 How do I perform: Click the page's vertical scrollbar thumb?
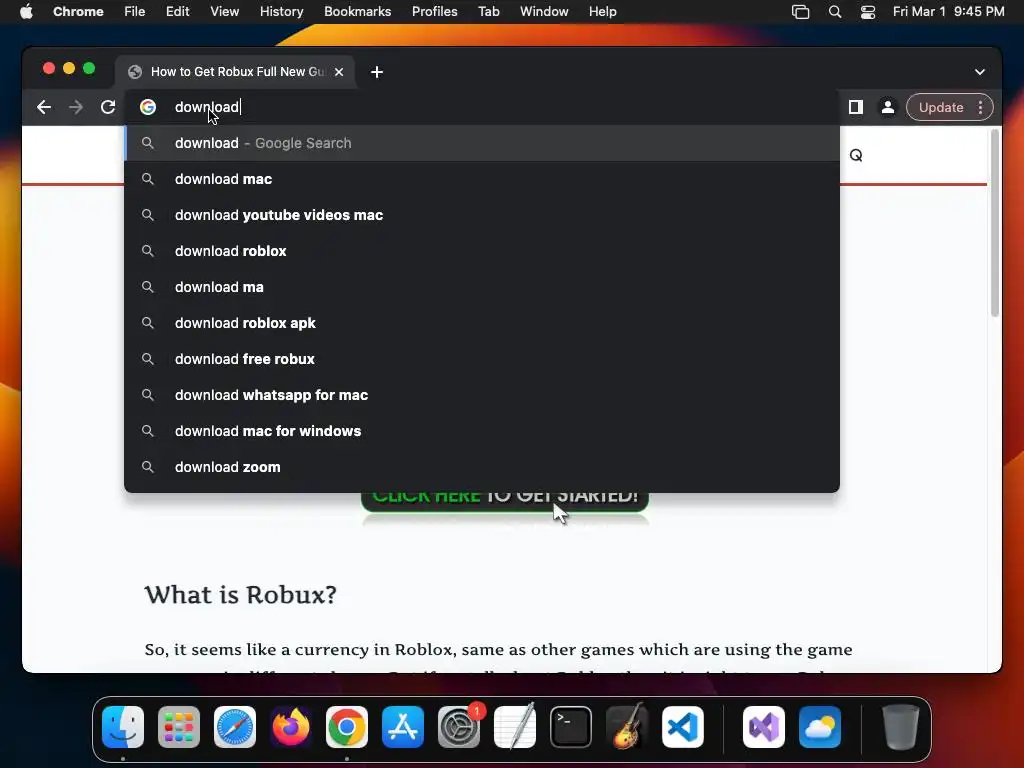pos(995,223)
